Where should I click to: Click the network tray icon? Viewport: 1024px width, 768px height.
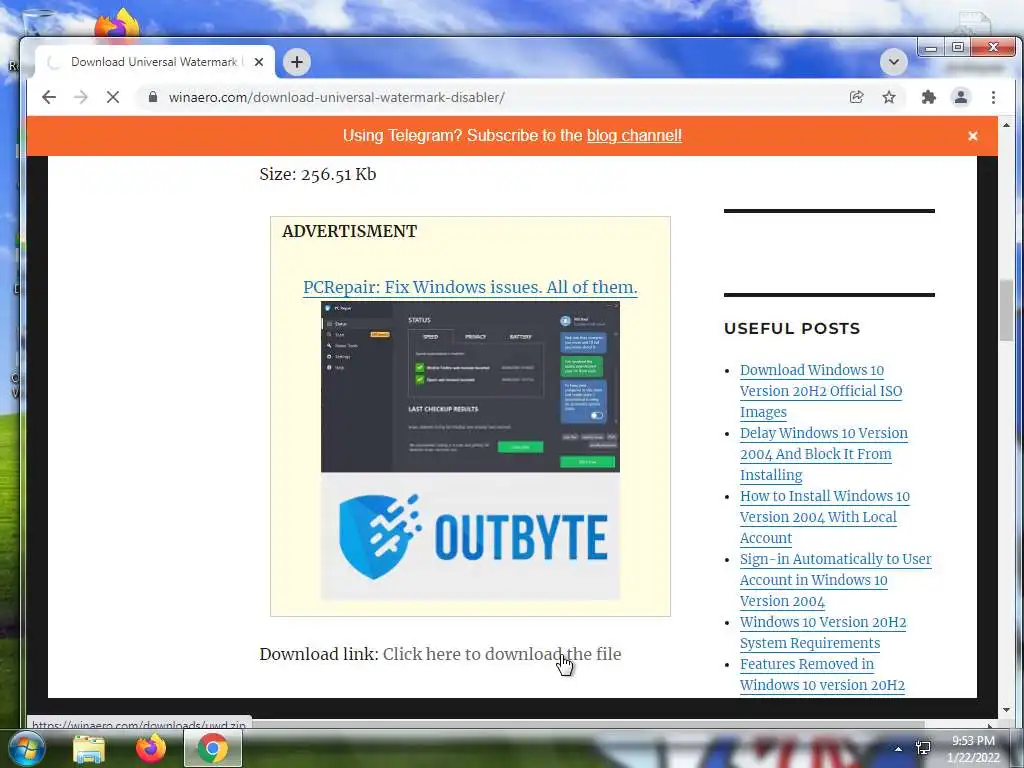(x=923, y=748)
